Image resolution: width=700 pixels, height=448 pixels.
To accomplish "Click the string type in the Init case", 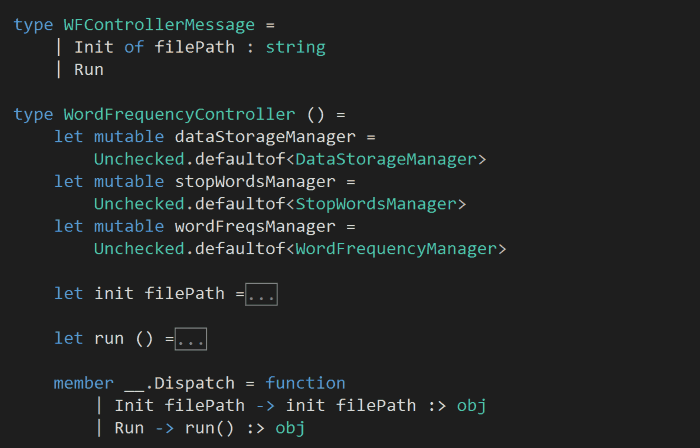I will tap(295, 47).
